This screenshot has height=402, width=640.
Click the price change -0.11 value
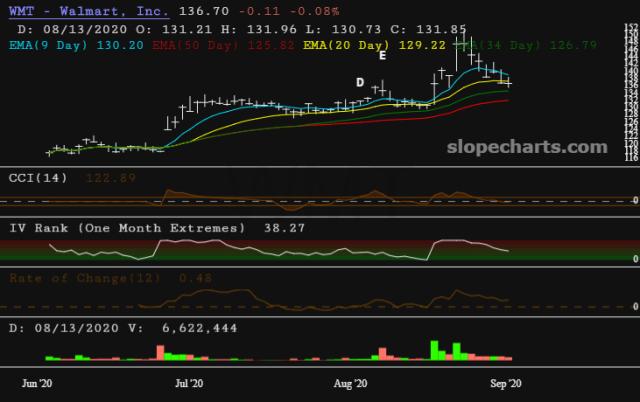point(259,11)
